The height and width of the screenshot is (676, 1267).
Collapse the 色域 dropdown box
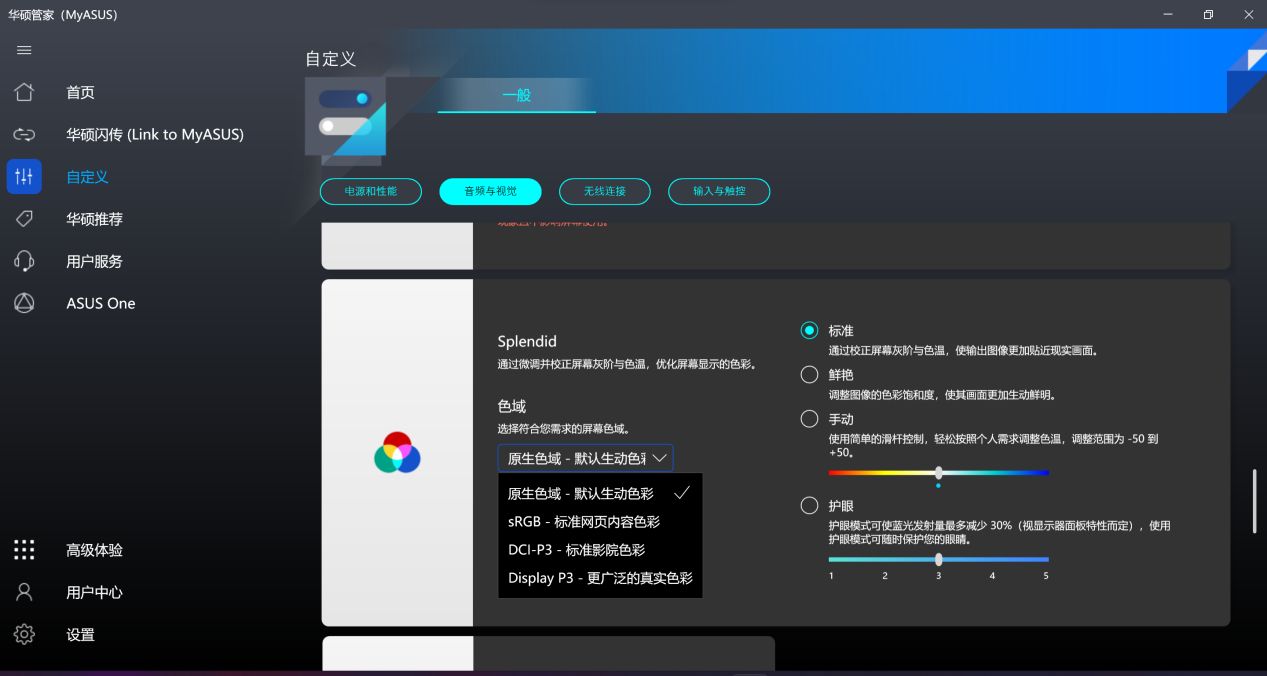point(585,458)
